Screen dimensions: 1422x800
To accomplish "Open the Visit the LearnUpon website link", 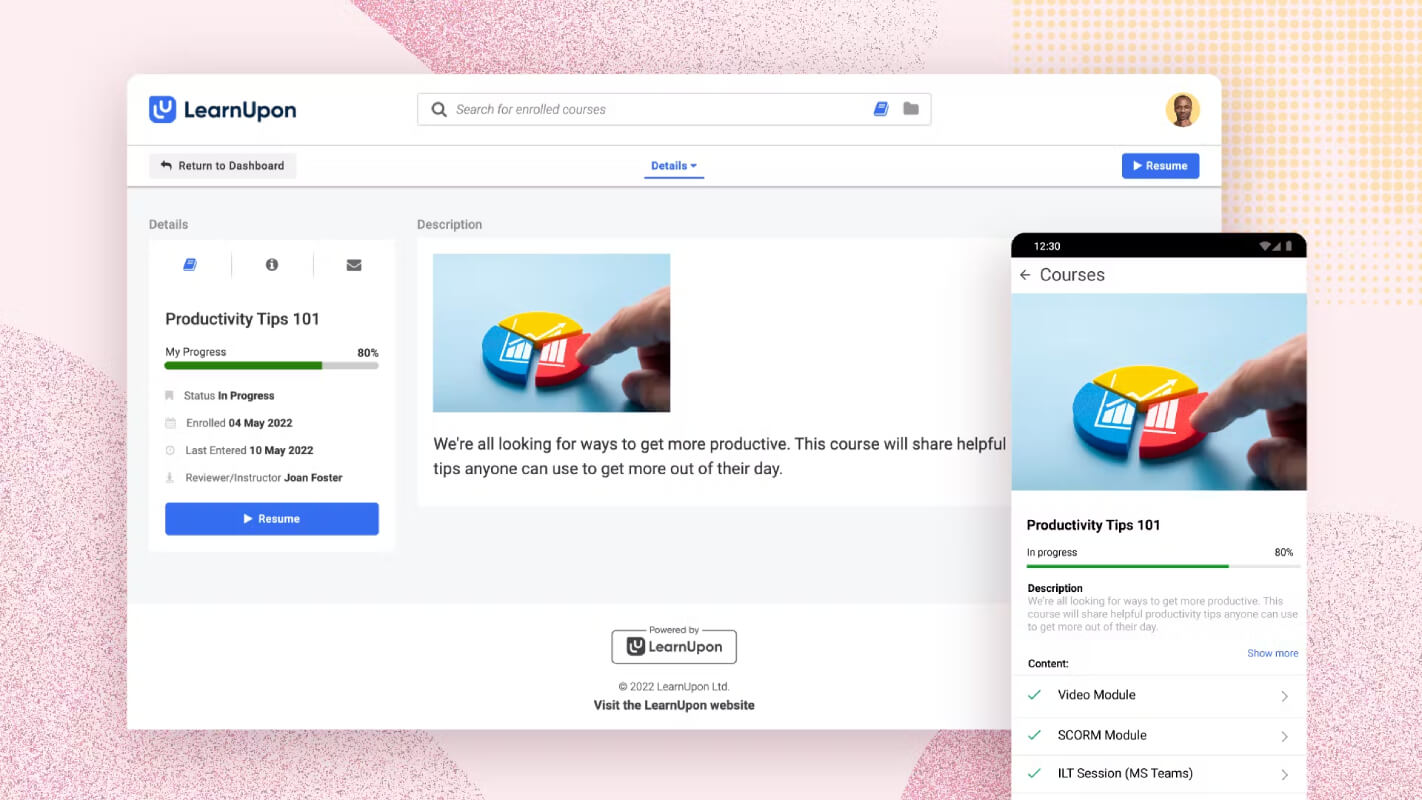I will tap(674, 705).
